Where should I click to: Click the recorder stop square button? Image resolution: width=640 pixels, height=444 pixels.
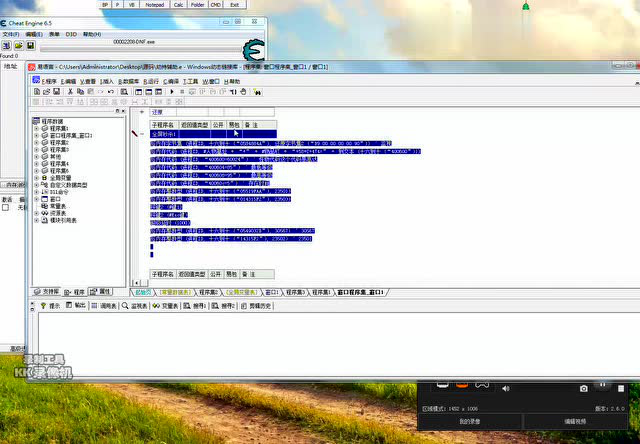click(621, 388)
